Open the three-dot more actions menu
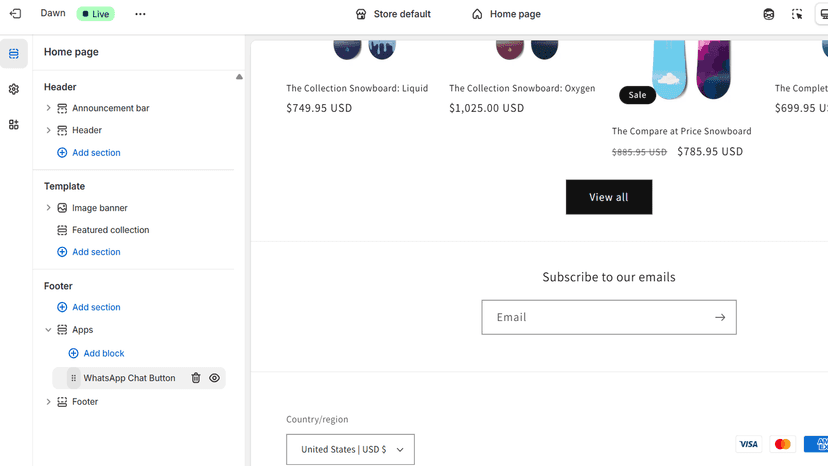828x466 pixels. pos(140,14)
